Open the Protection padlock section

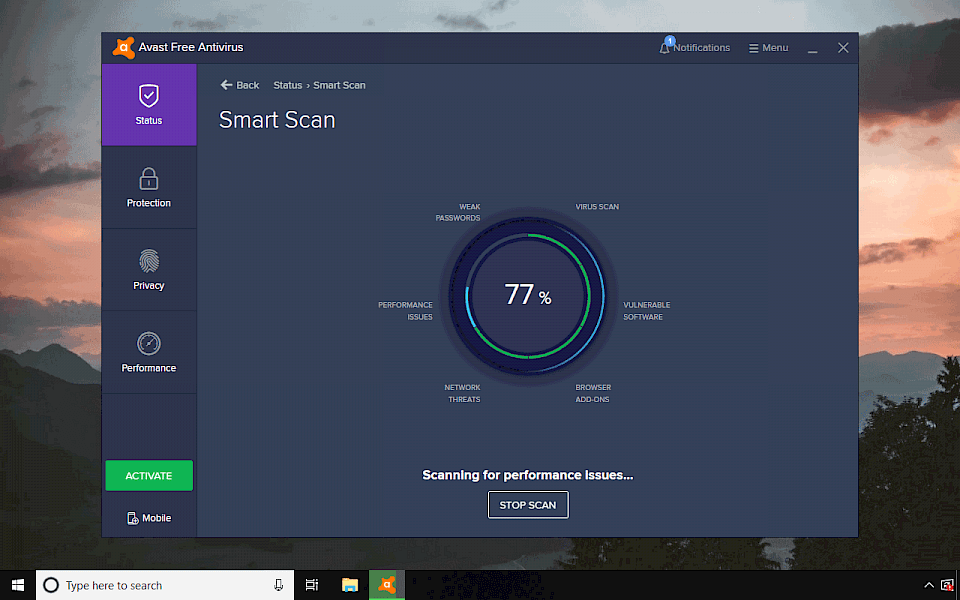click(149, 187)
